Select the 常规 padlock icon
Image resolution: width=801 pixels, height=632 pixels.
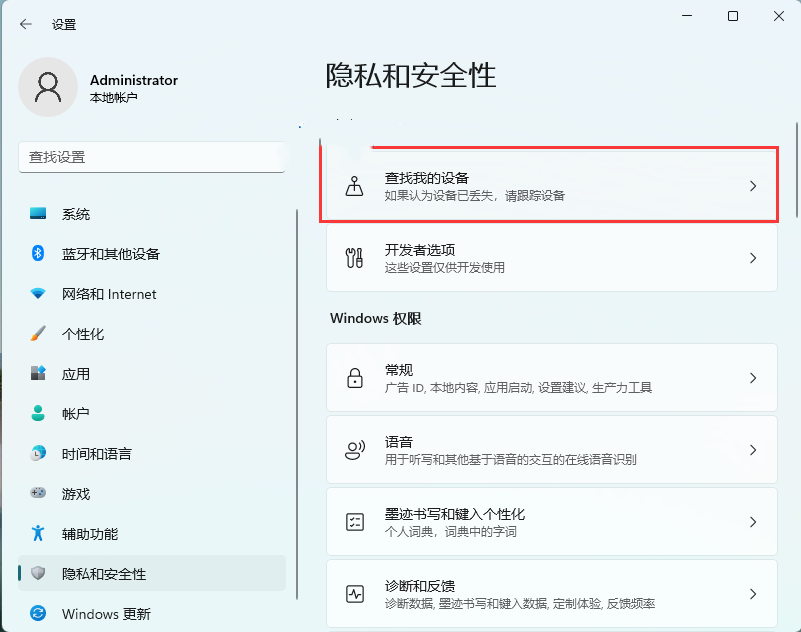354,378
